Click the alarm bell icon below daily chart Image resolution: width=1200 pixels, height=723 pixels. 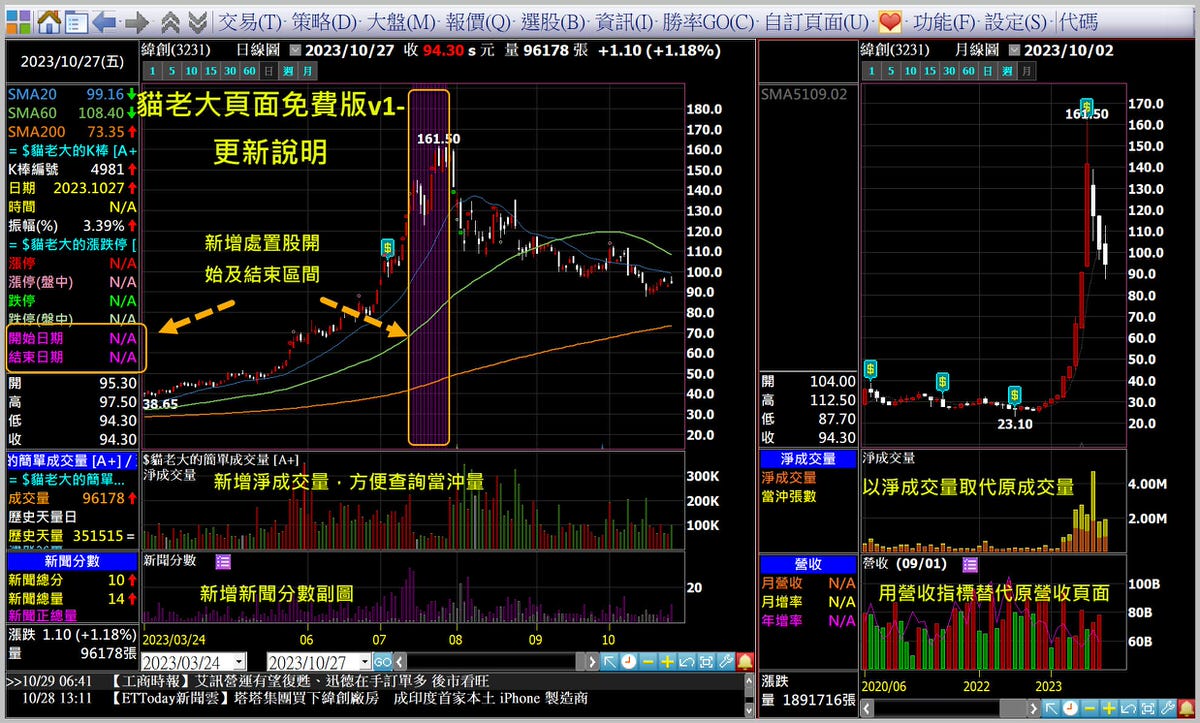[x=745, y=661]
